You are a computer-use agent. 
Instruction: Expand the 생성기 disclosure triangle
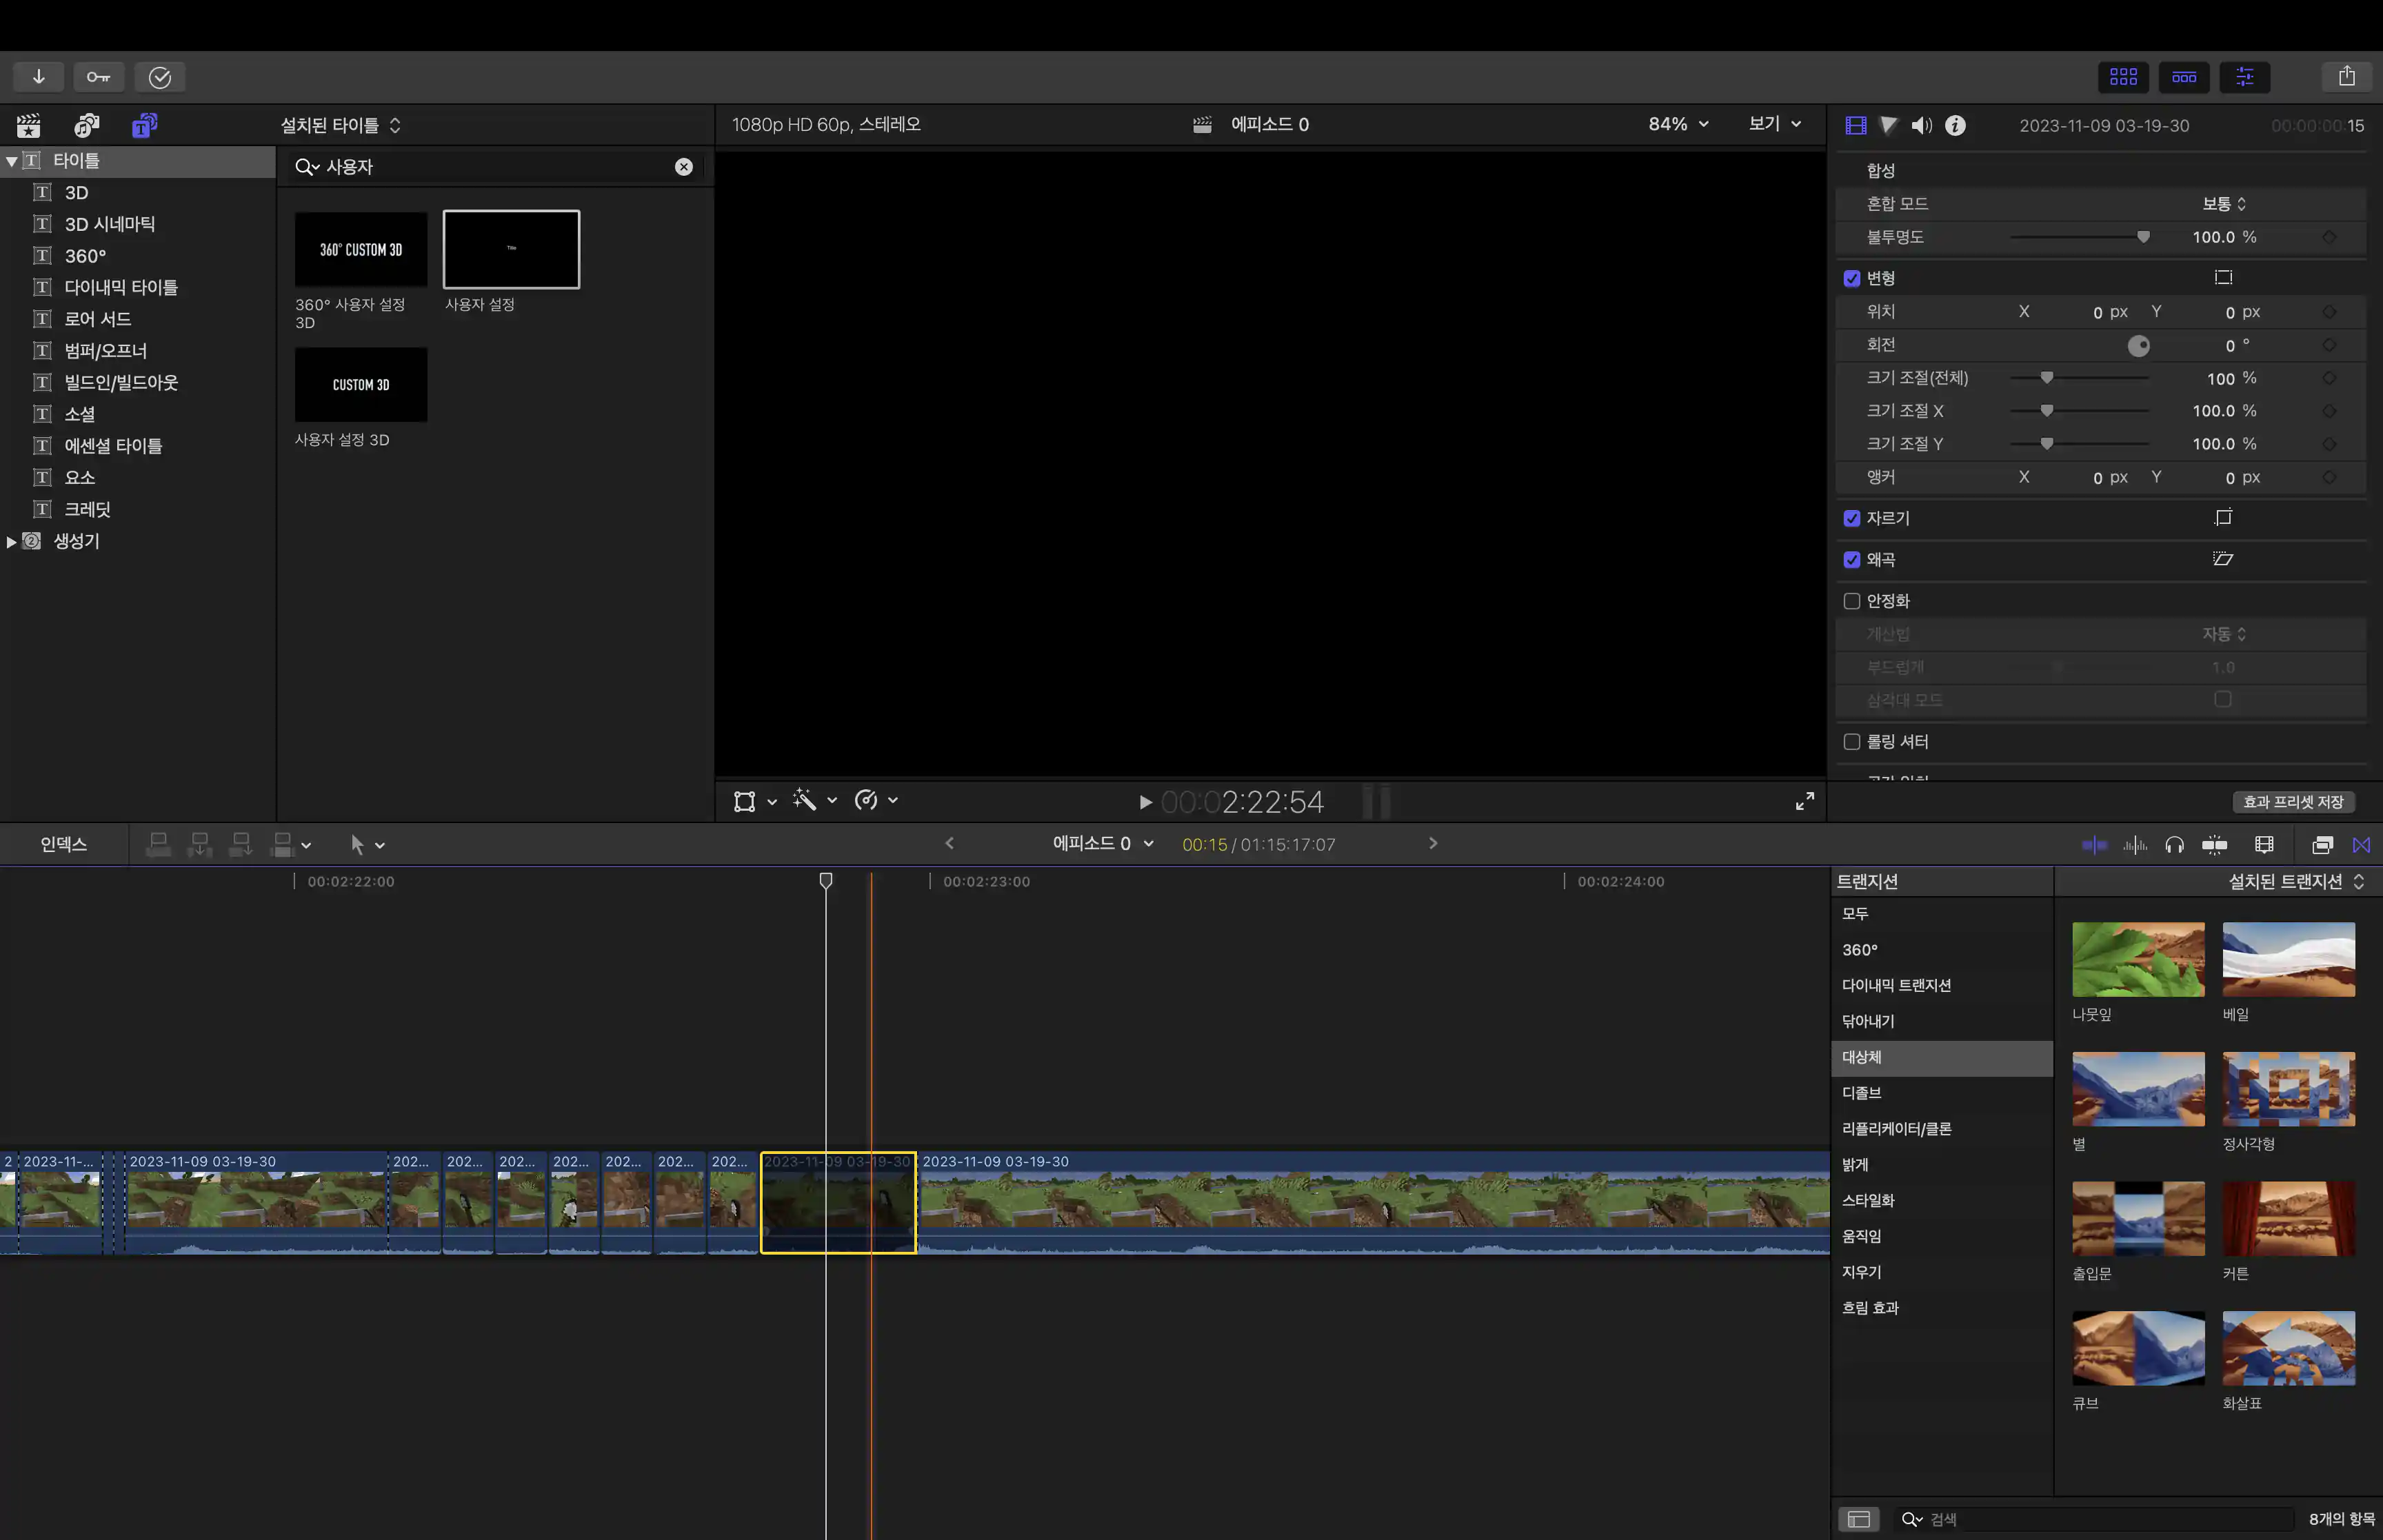pos(11,541)
